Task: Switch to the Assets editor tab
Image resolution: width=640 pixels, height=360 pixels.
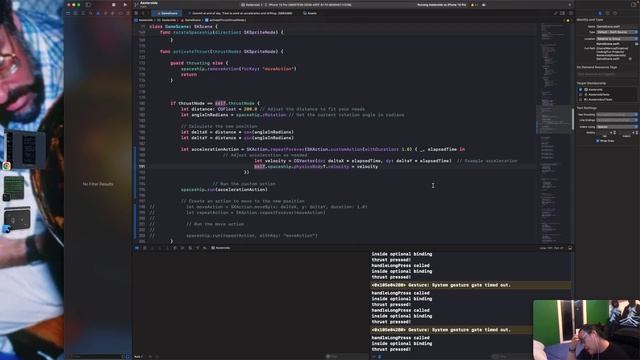Action: click(310, 13)
